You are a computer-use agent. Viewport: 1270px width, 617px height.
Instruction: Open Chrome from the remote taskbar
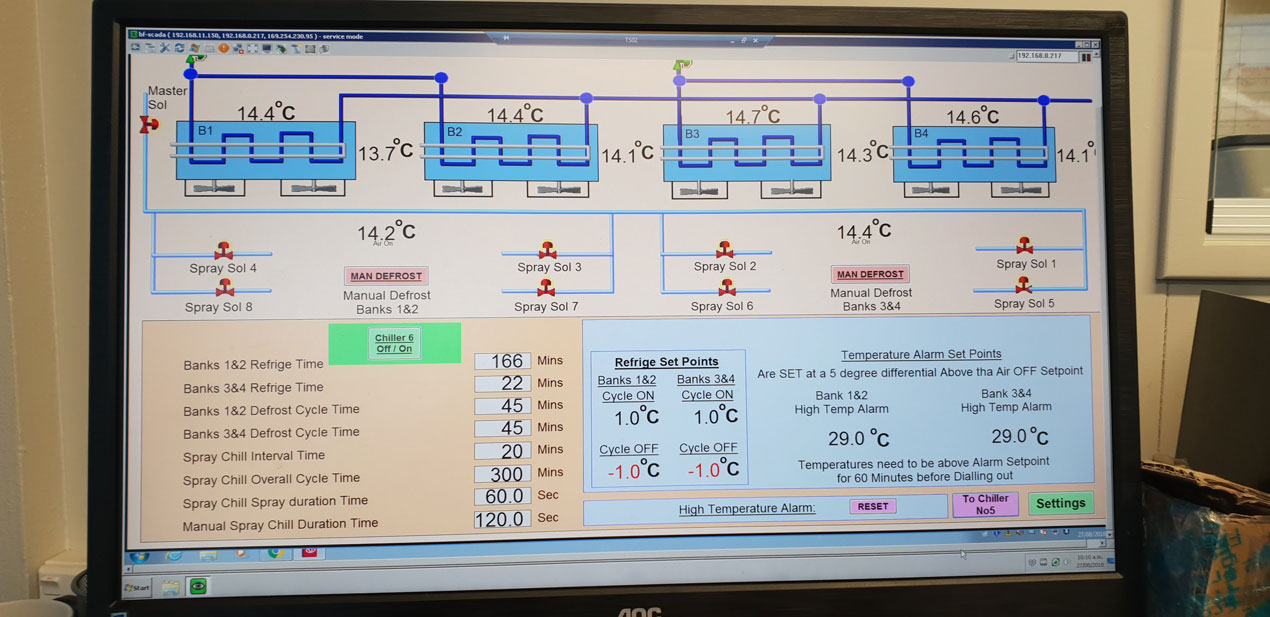276,553
